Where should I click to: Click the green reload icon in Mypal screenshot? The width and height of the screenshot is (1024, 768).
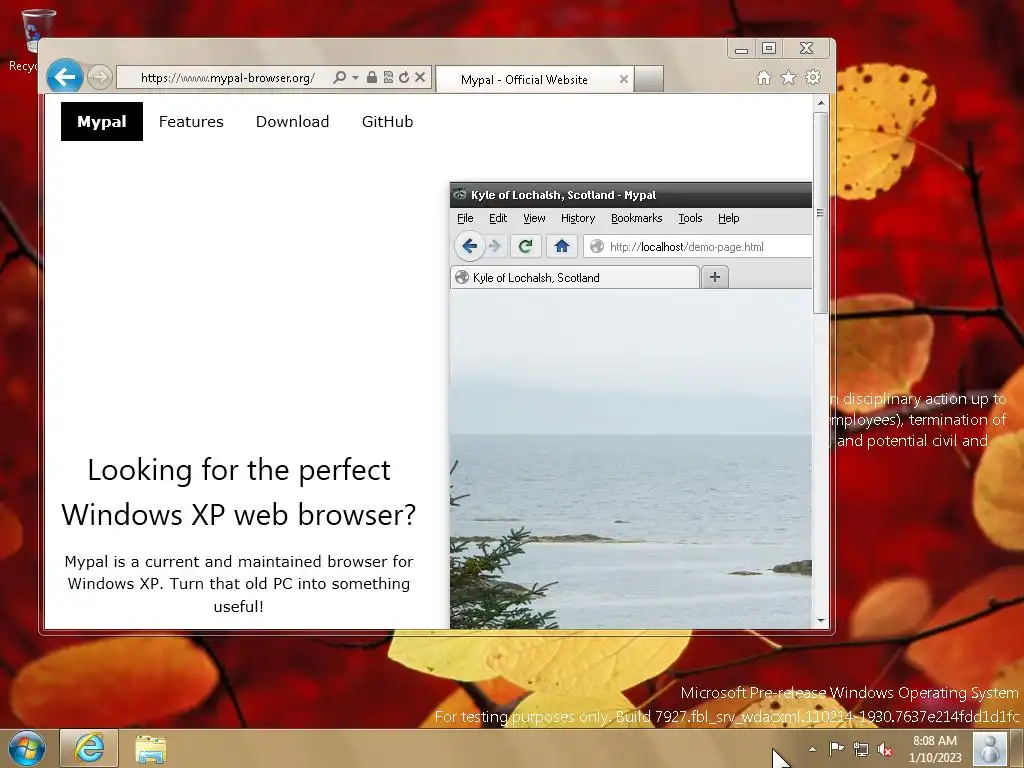point(526,246)
